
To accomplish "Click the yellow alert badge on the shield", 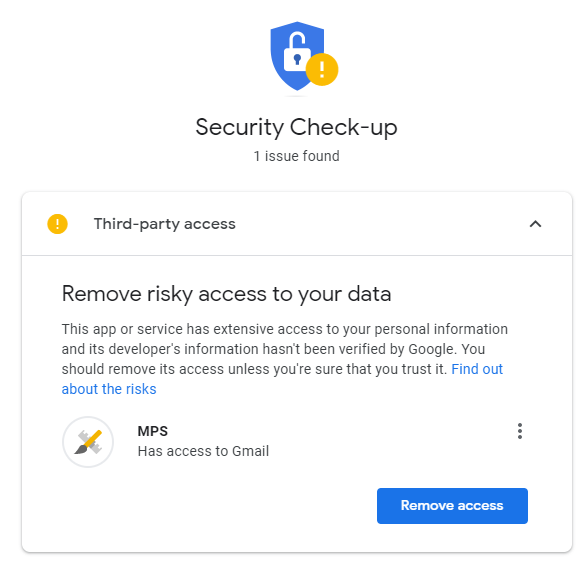I will click(x=322, y=70).
